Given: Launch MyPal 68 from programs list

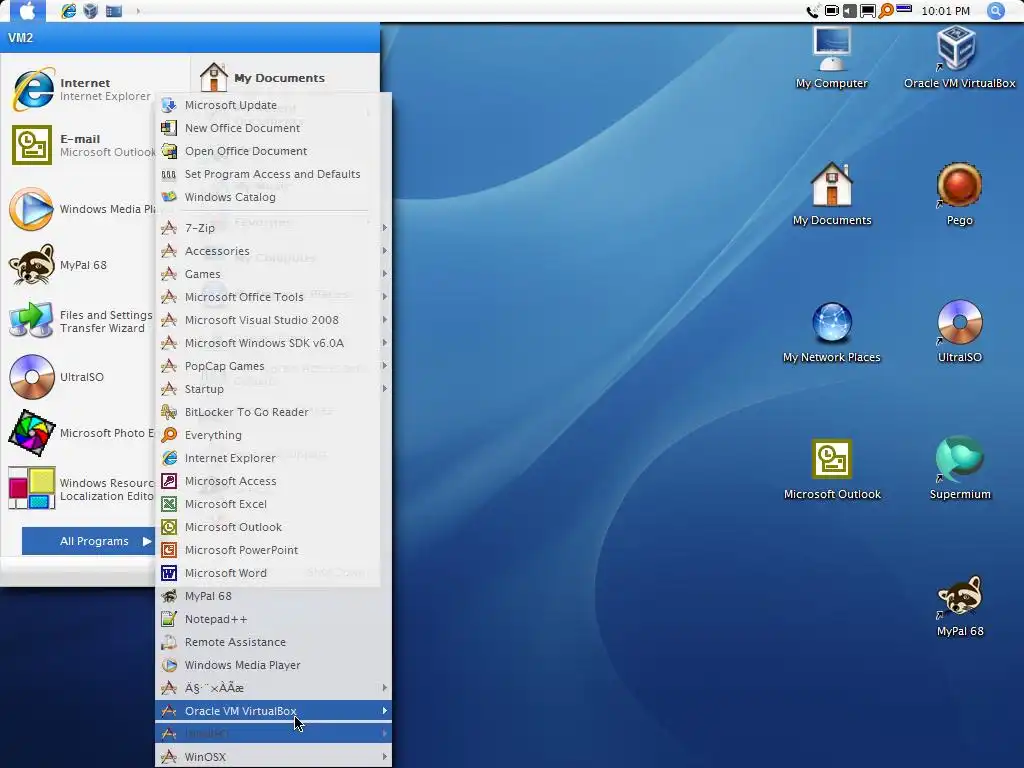Looking at the screenshot, I should click(273, 596).
